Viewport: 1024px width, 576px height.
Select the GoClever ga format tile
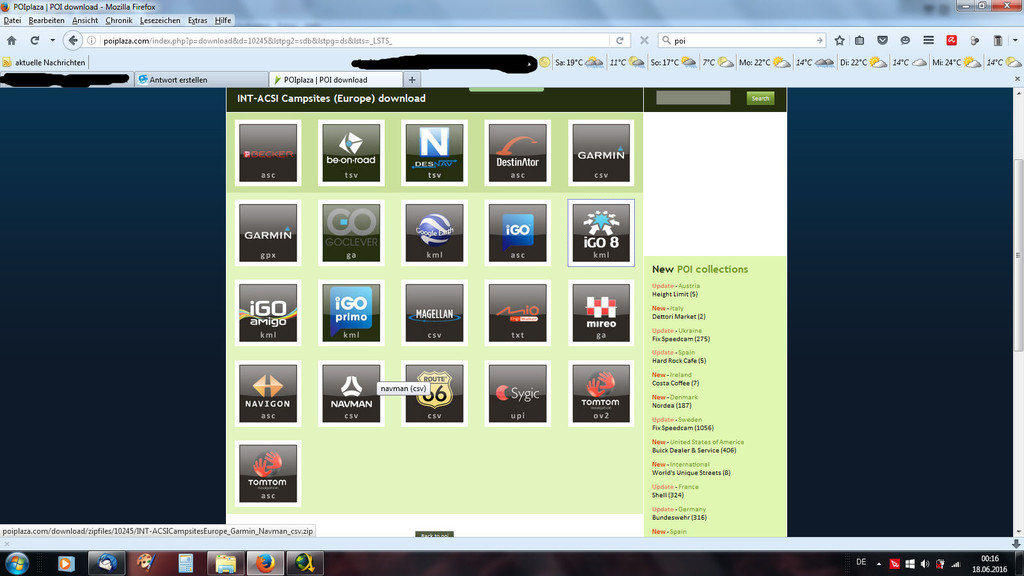pyautogui.click(x=351, y=233)
